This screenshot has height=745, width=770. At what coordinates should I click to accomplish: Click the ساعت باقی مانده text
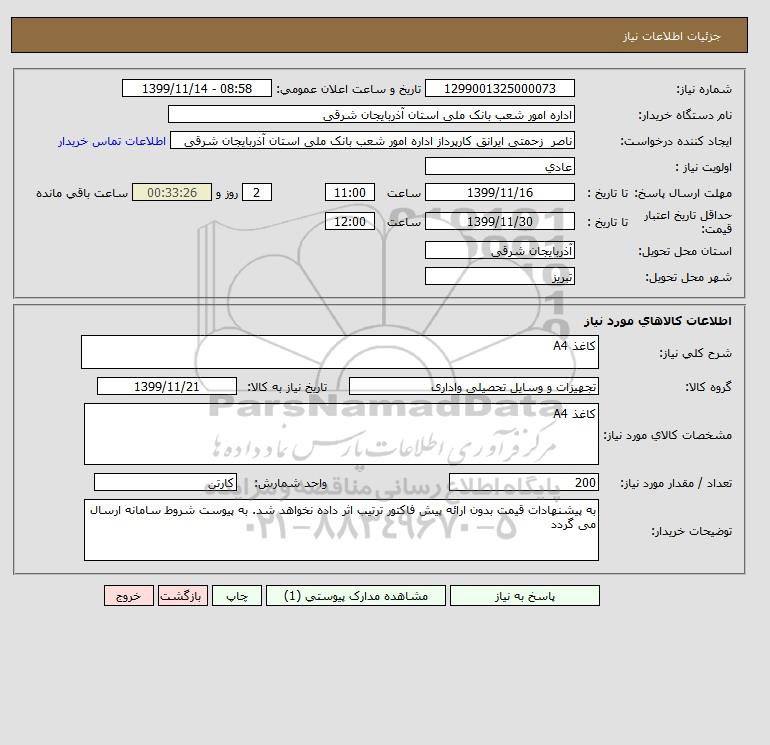82,193
